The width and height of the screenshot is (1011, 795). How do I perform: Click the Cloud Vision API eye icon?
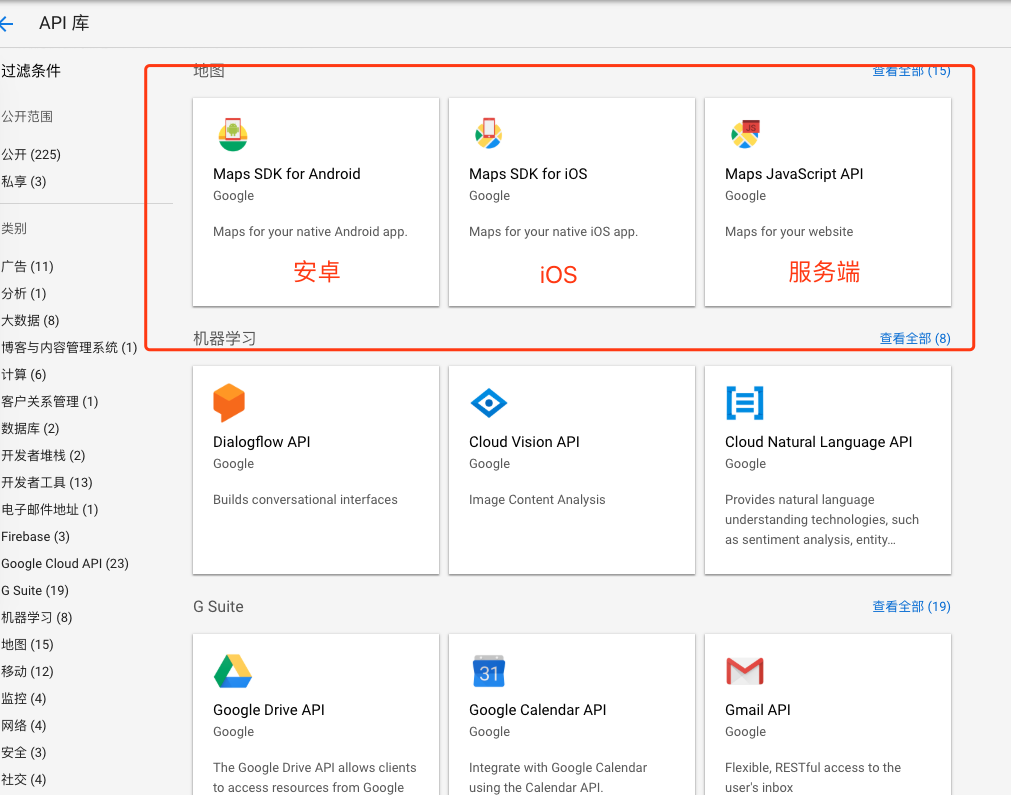488,403
